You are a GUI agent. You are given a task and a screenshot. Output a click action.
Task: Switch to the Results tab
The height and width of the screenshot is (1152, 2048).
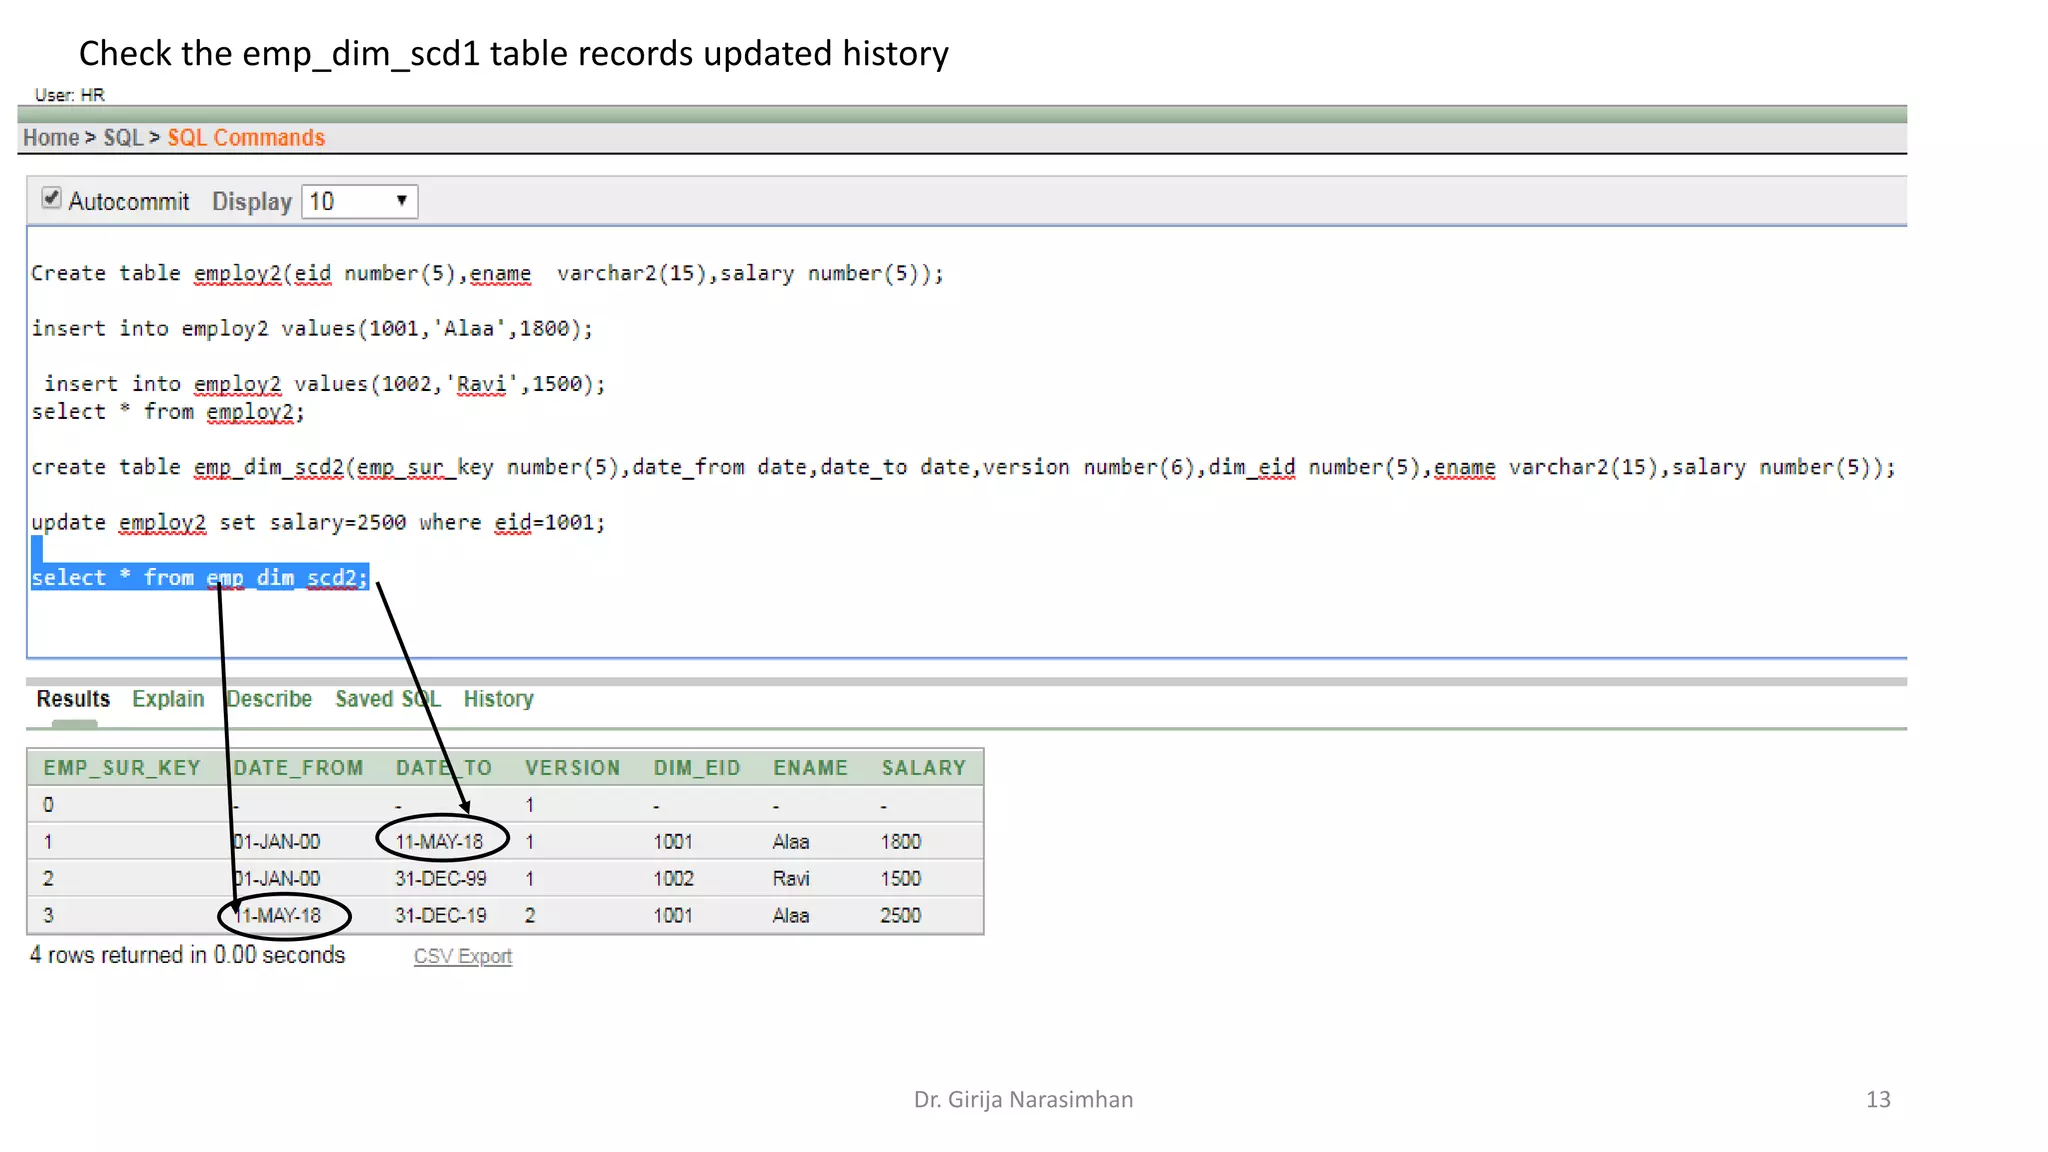[73, 699]
